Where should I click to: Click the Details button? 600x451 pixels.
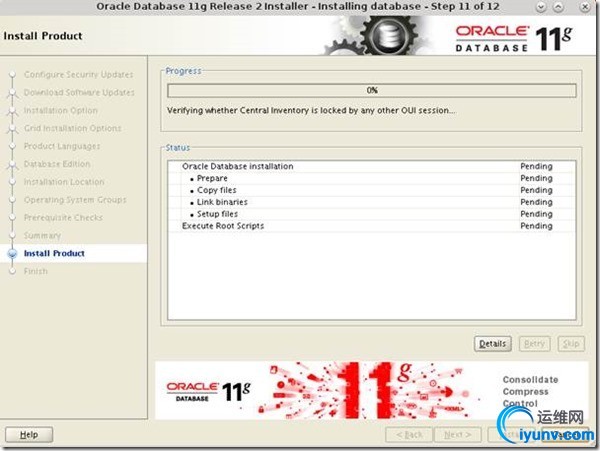coord(492,344)
